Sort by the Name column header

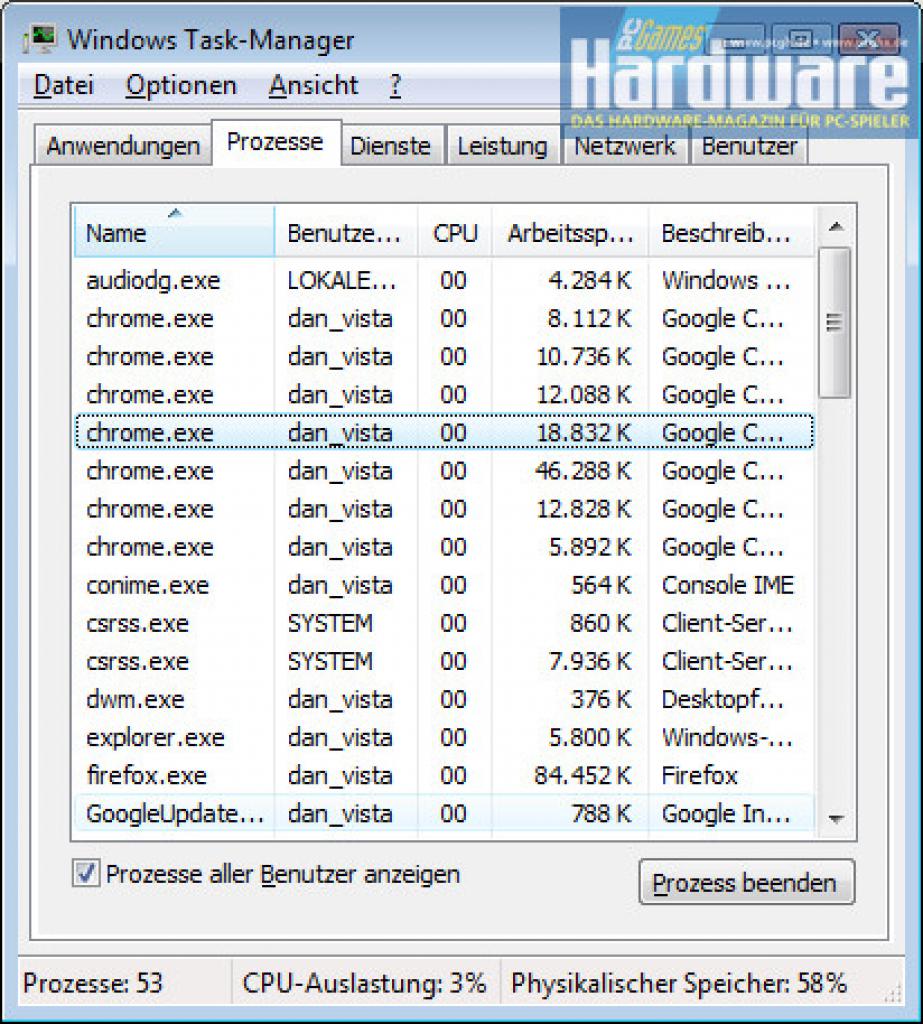[174, 231]
